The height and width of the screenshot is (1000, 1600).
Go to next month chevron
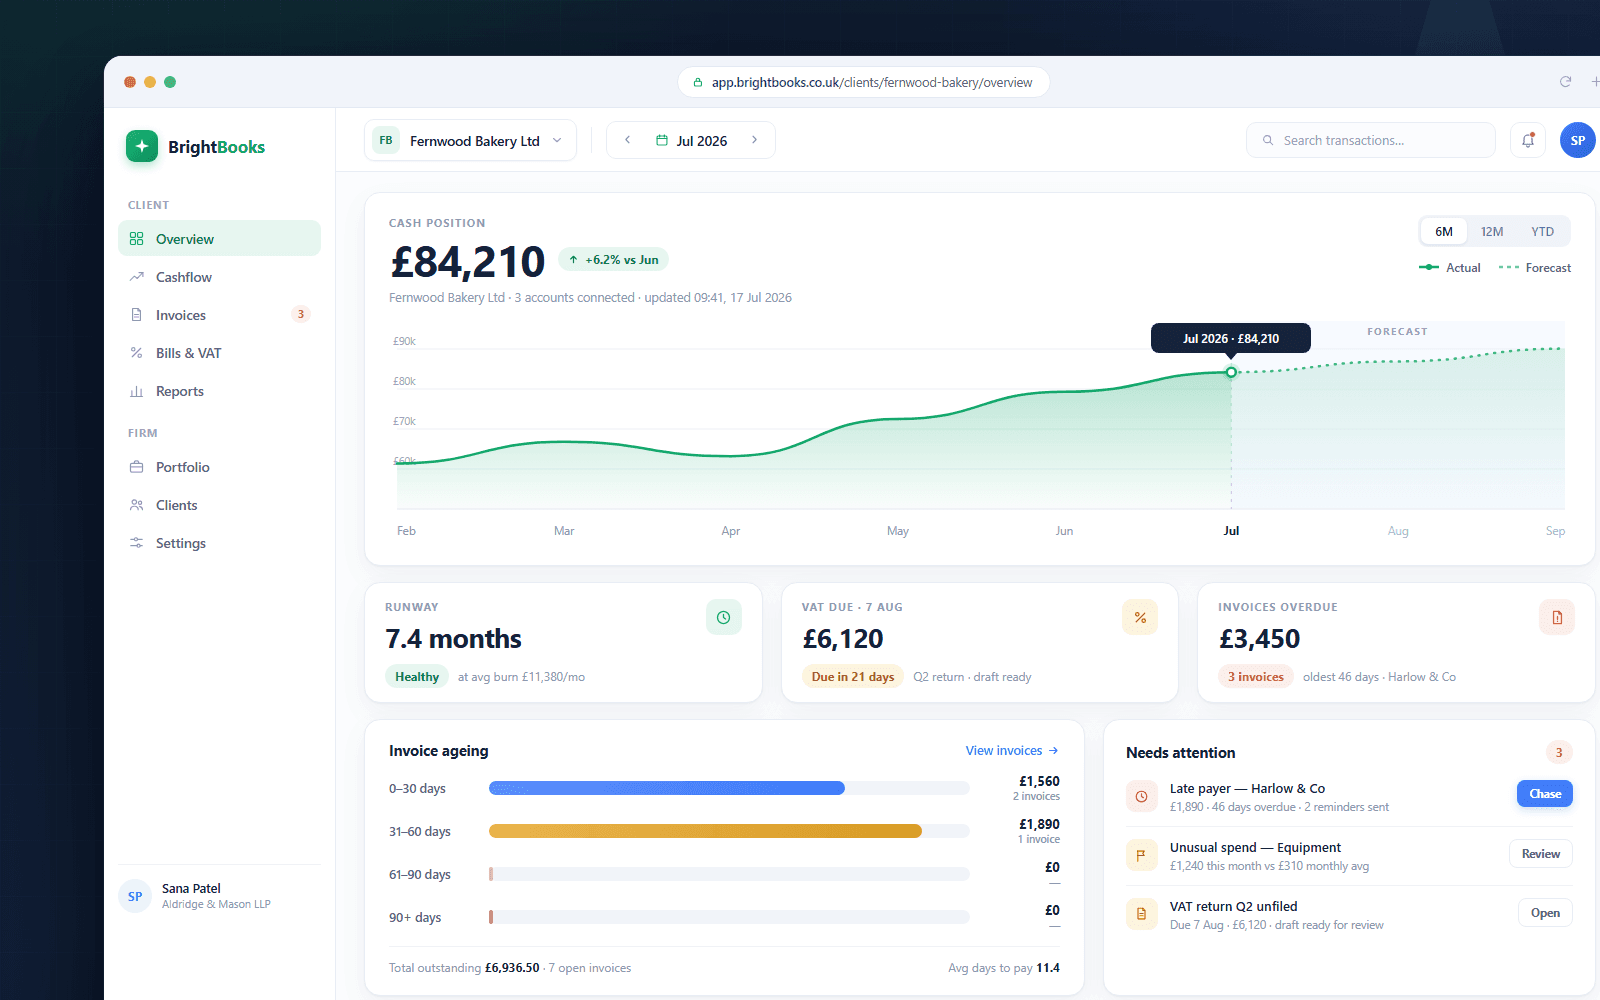[x=754, y=140]
